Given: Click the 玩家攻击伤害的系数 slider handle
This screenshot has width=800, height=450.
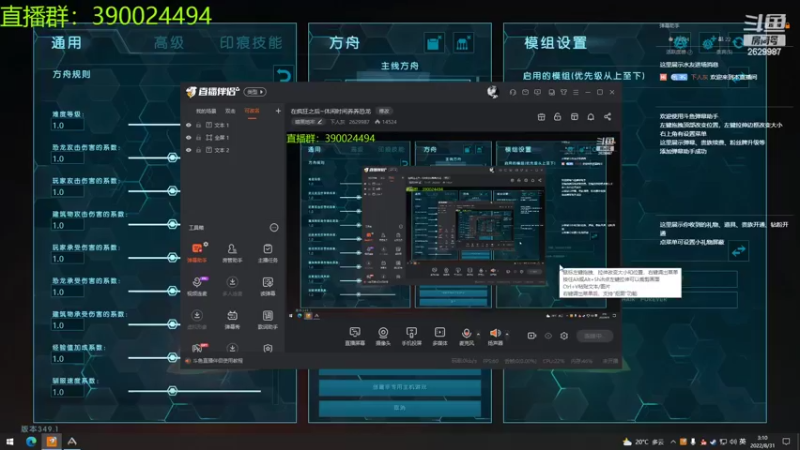Looking at the screenshot, I should click(x=172, y=191).
